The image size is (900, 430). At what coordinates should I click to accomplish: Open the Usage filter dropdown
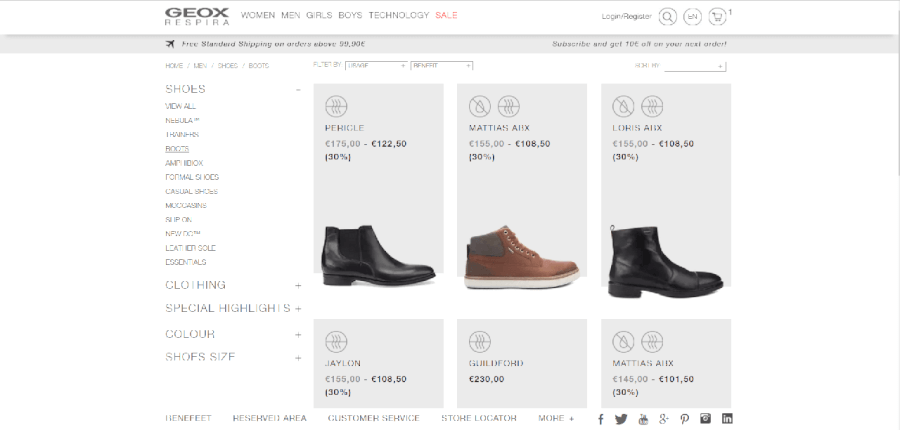[x=376, y=65]
